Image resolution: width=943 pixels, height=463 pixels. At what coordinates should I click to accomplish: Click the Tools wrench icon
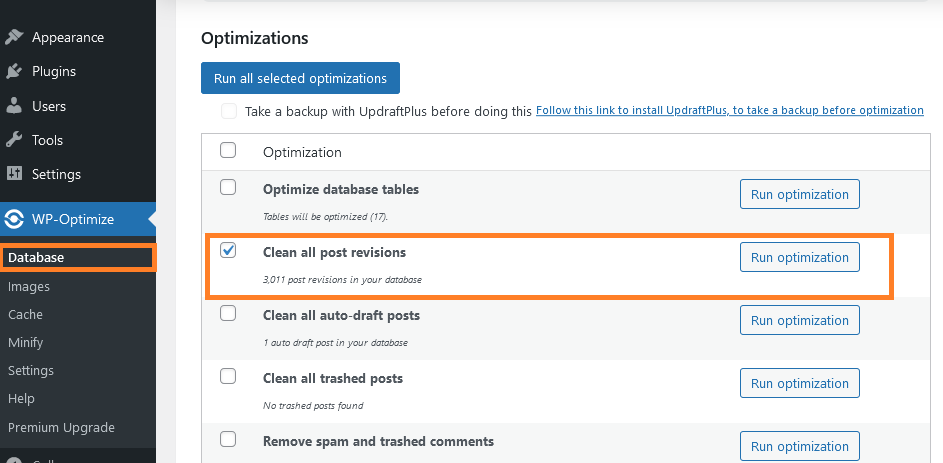point(14,140)
